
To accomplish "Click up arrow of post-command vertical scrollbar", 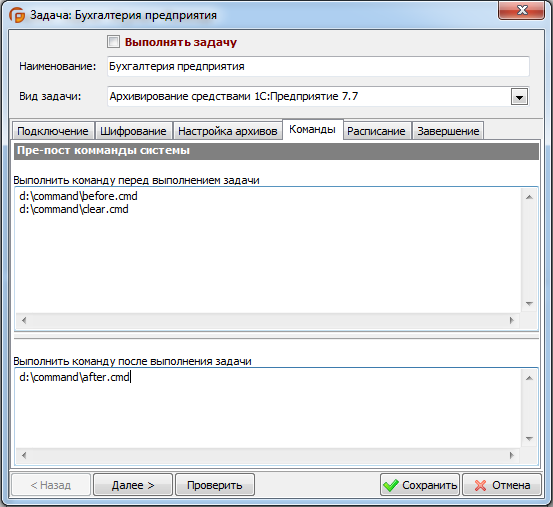I will pyautogui.click(x=529, y=378).
